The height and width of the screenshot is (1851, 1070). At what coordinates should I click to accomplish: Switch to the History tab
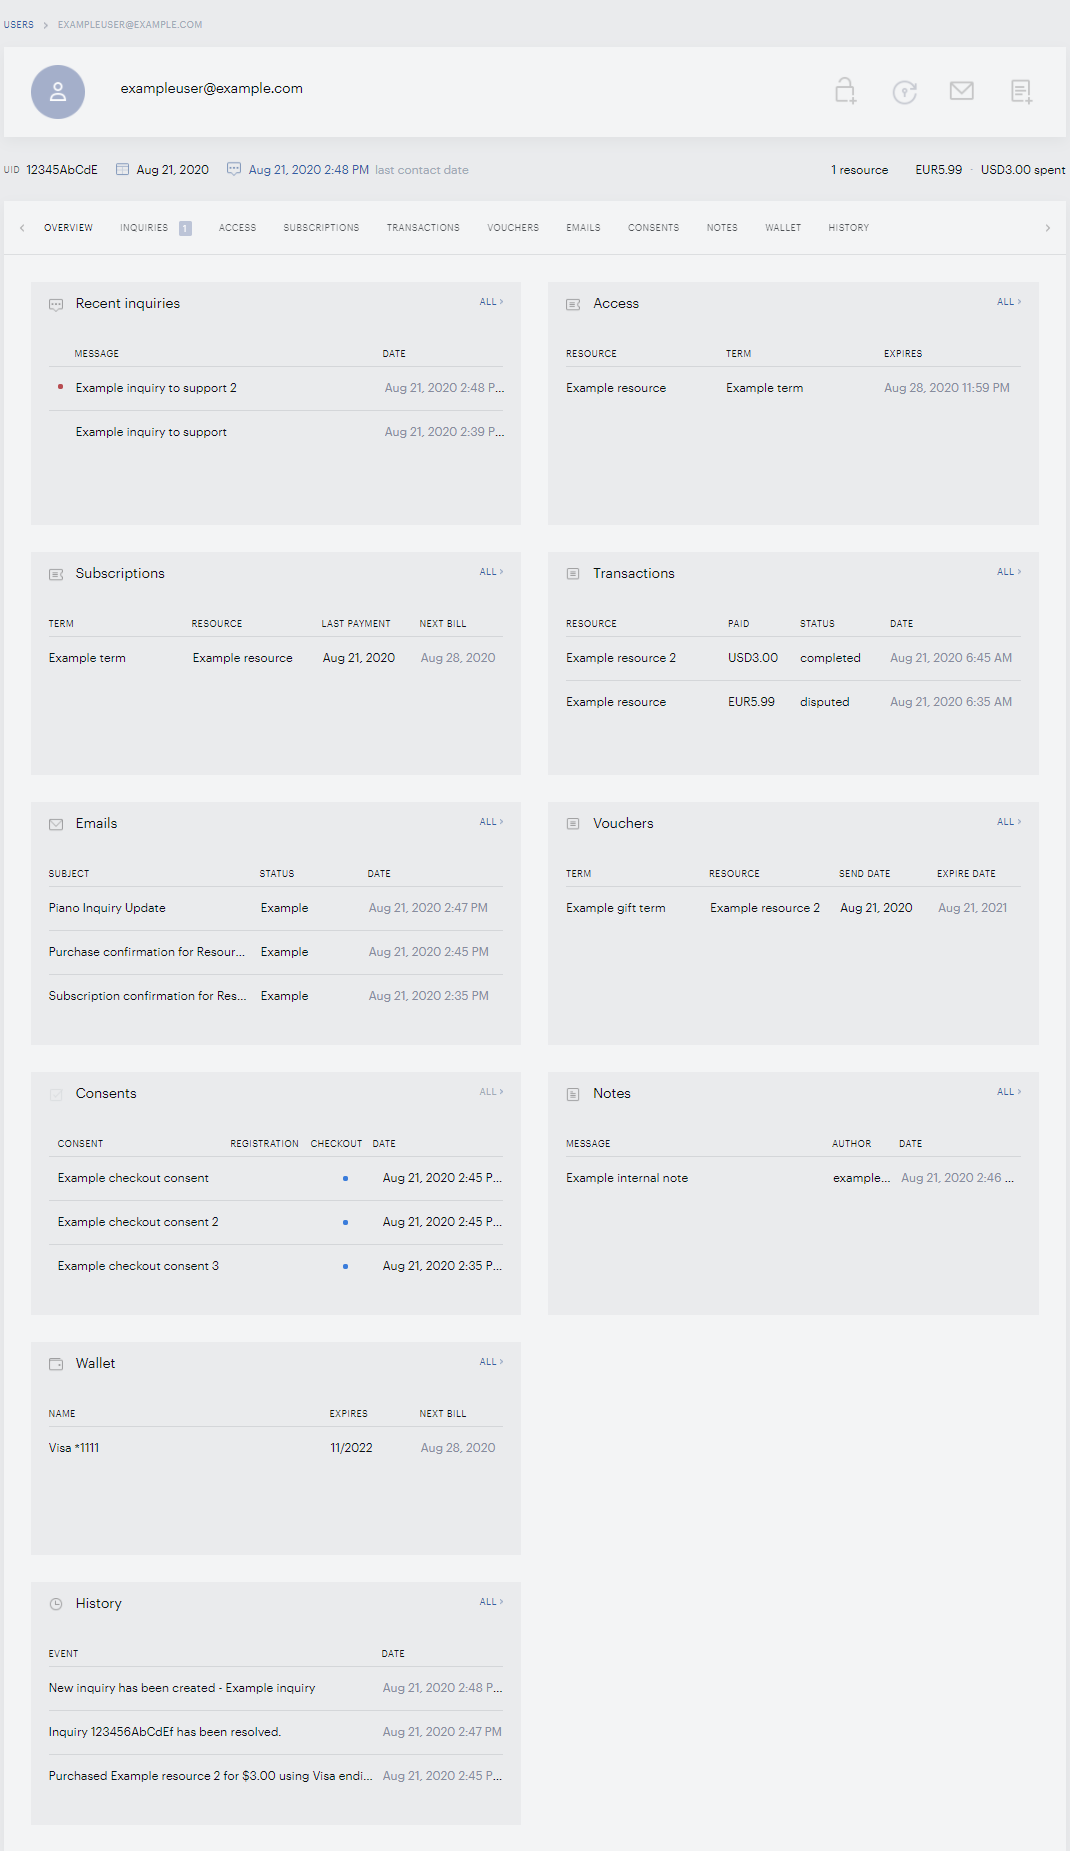[x=848, y=228]
